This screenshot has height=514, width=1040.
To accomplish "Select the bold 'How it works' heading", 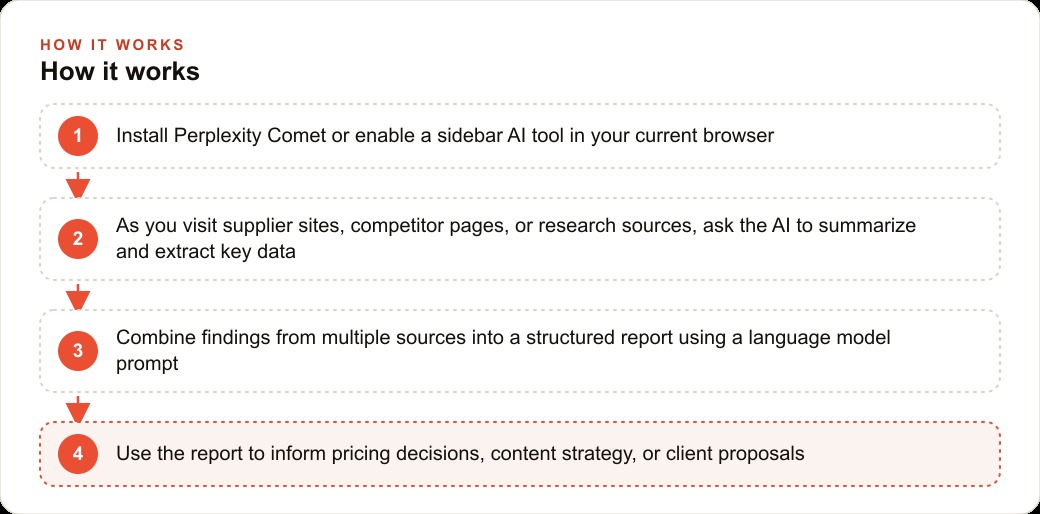I will 120,72.
